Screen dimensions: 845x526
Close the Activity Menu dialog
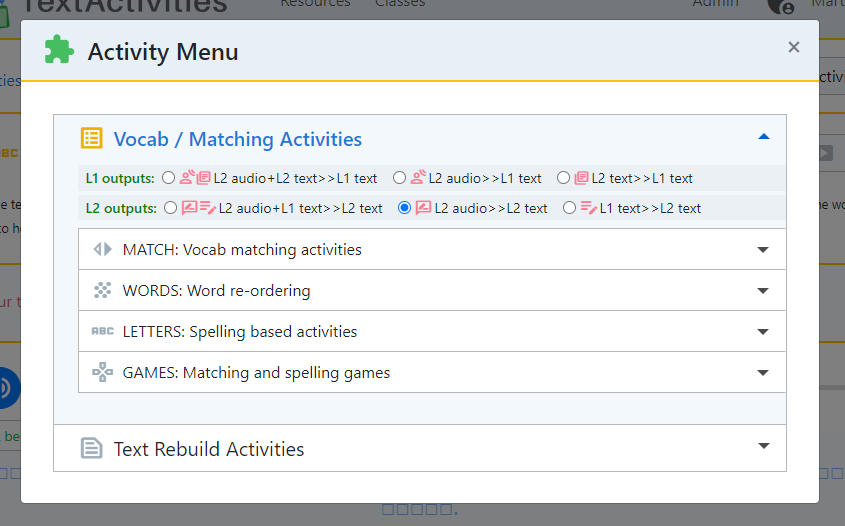(x=793, y=47)
